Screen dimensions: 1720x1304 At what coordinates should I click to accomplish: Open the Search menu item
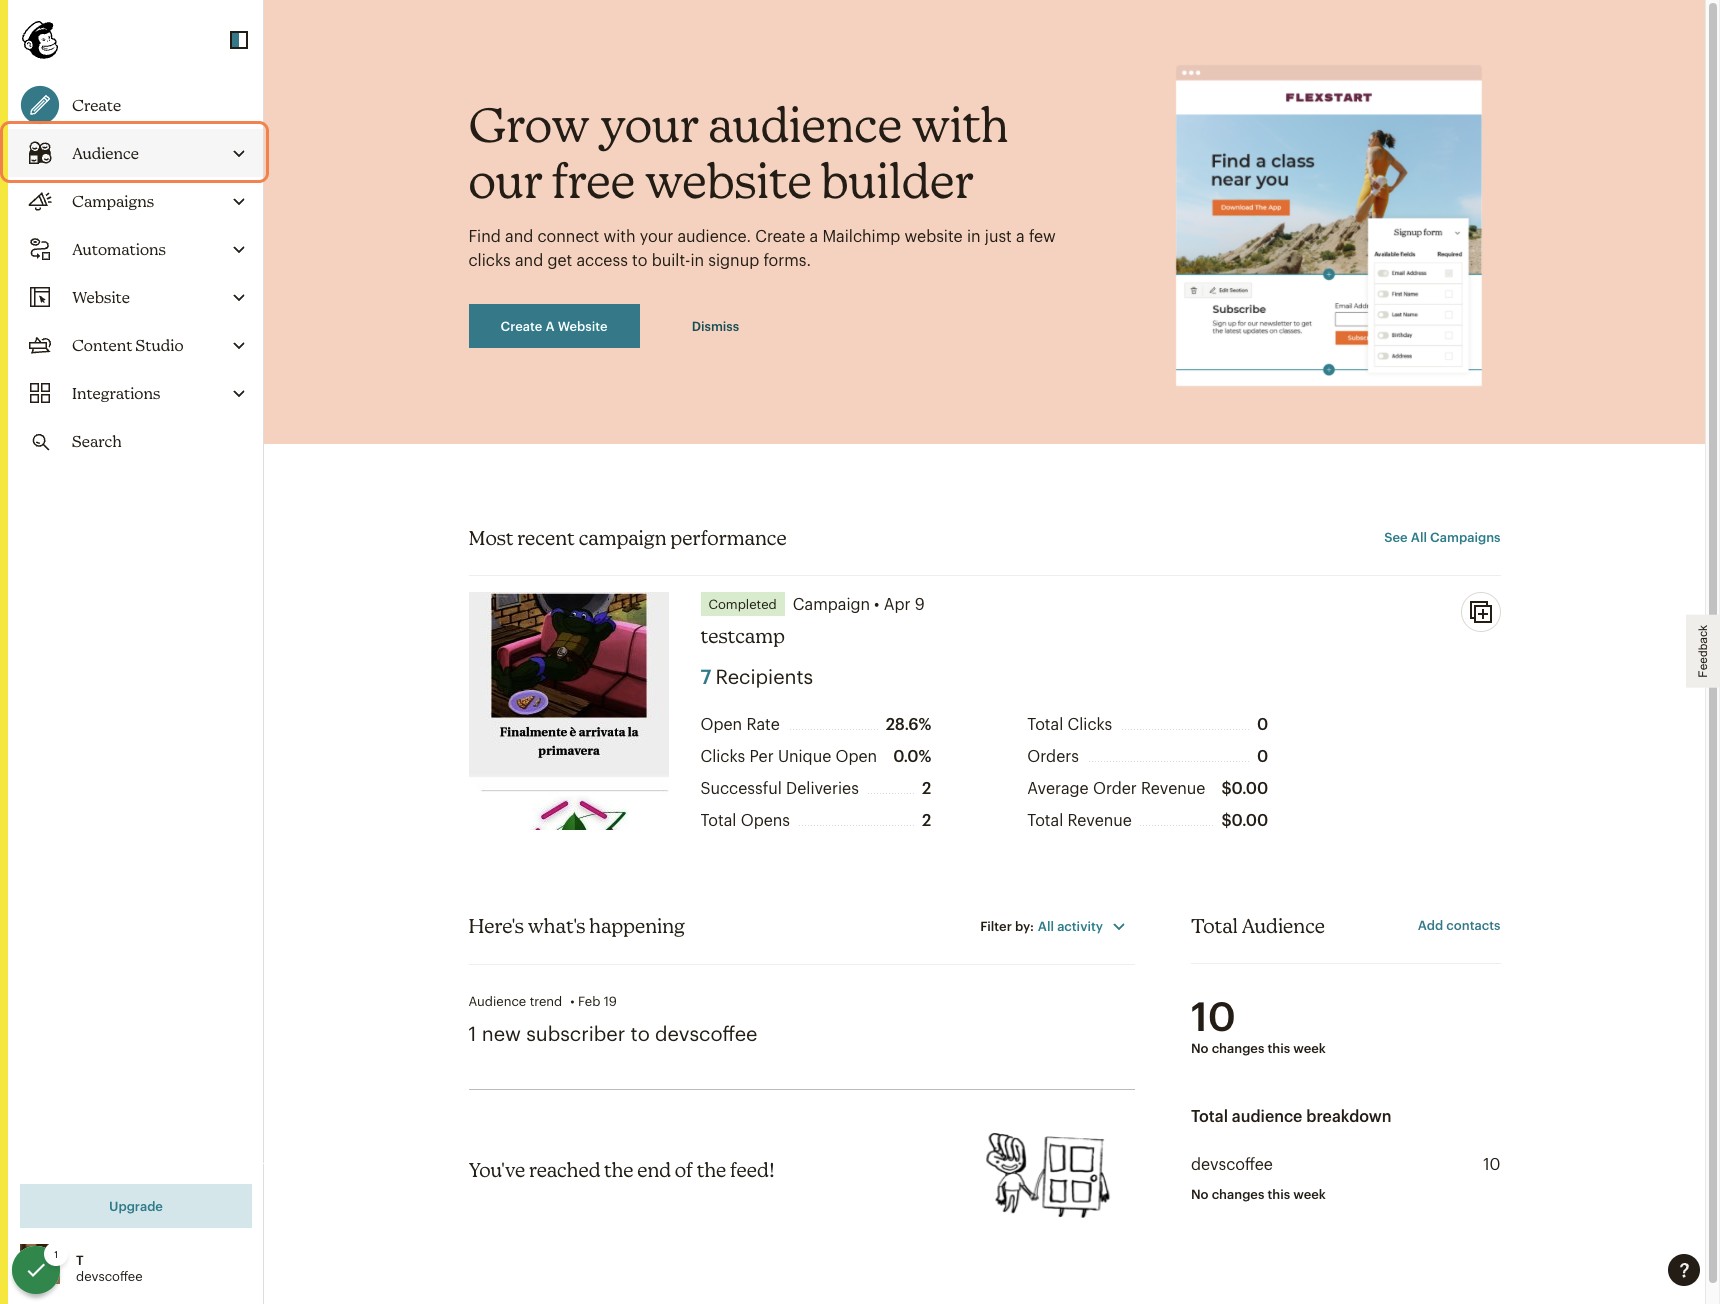[x=136, y=441]
